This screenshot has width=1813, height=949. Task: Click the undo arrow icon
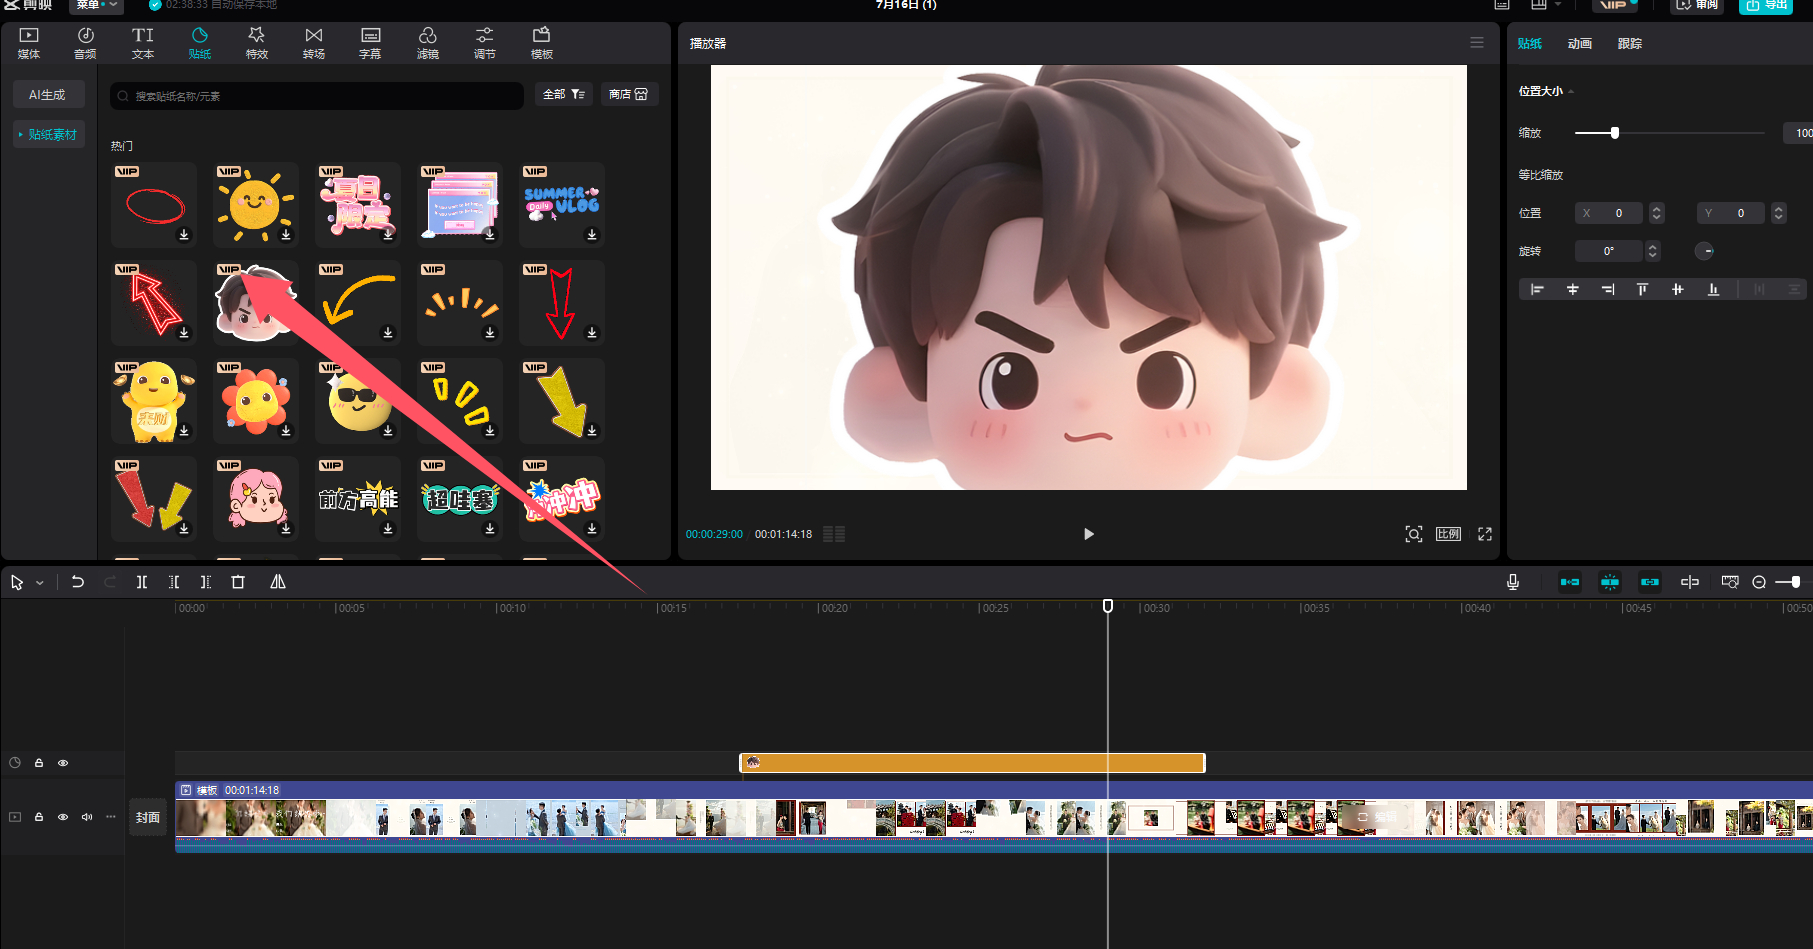point(78,582)
